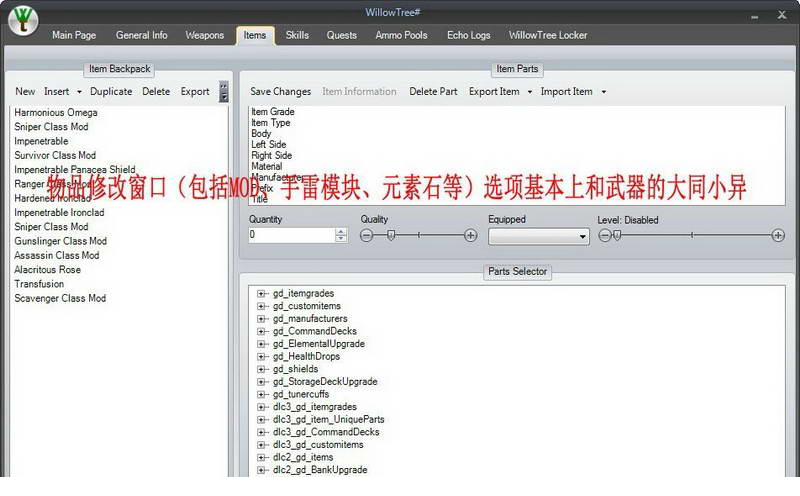Open the Import Item dropdown arrow
The image size is (800, 496).
604,92
